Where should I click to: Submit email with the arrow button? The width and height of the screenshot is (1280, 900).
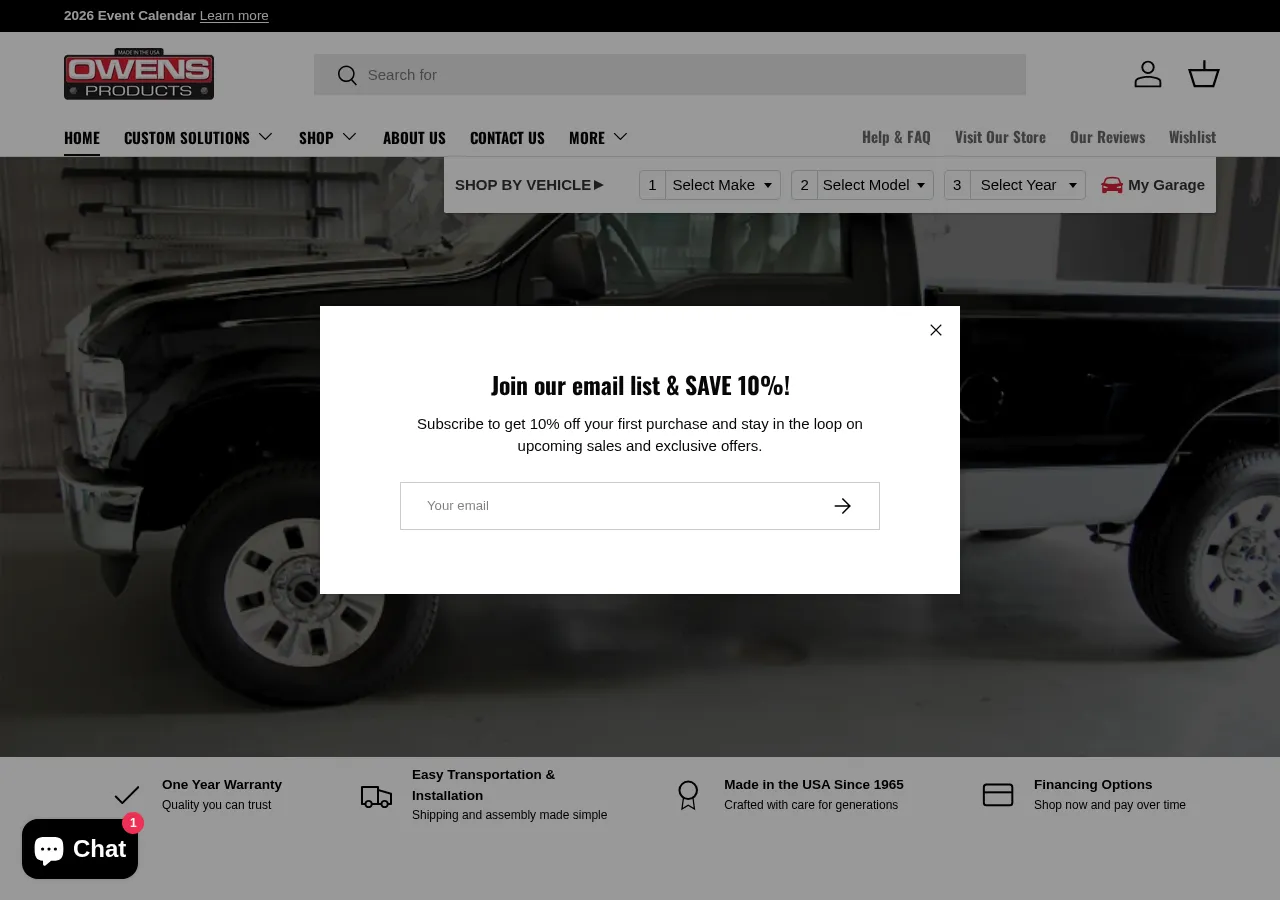tap(843, 506)
